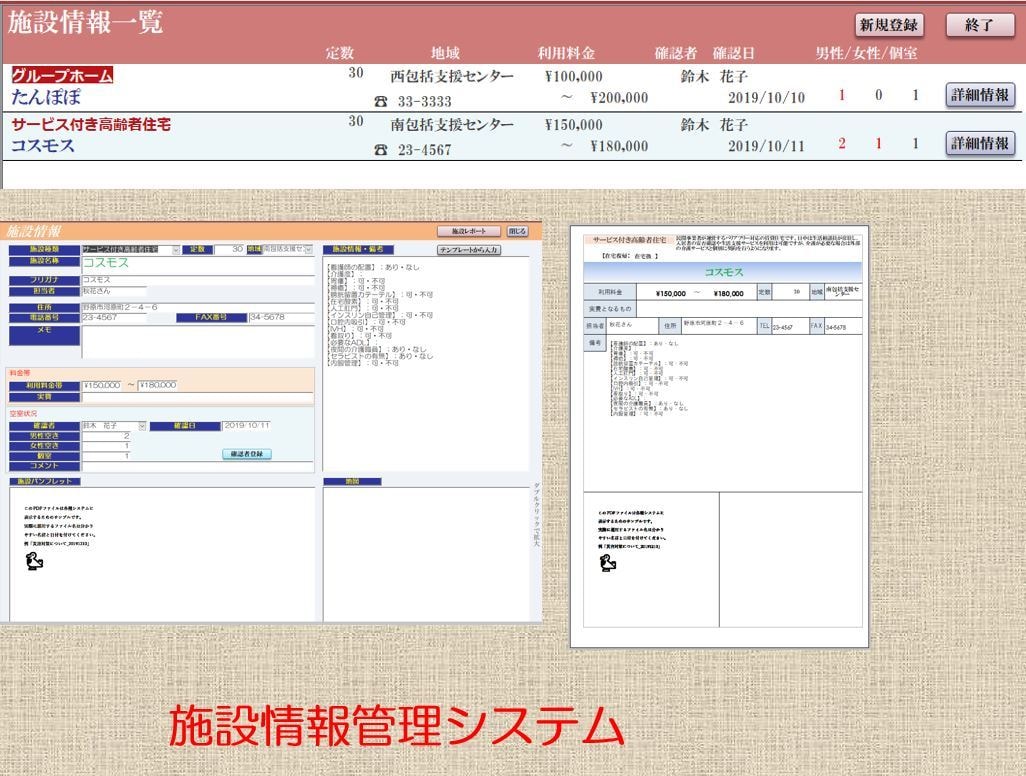Image resolution: width=1026 pixels, height=776 pixels.
Task: Click the confirmation date 2019/10/11 in the list
Action: click(x=766, y=145)
